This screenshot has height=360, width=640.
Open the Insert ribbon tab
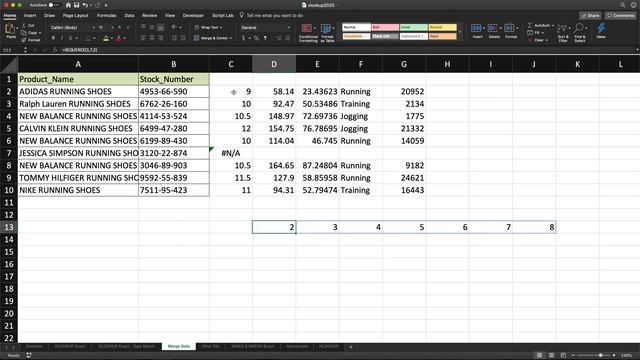click(x=30, y=16)
